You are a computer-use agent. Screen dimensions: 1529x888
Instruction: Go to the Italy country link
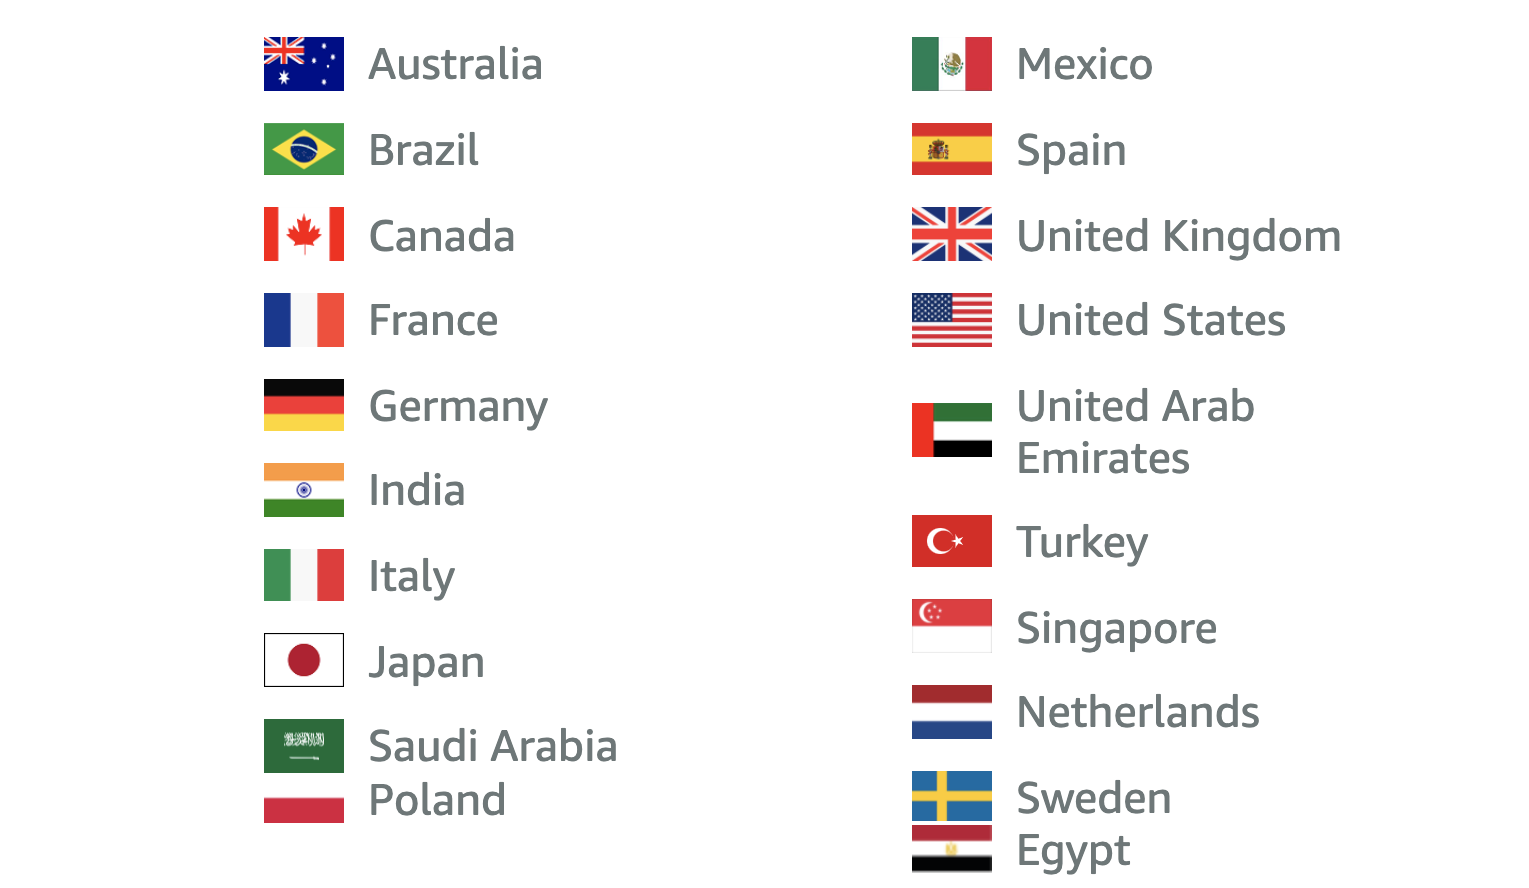pos(411,577)
